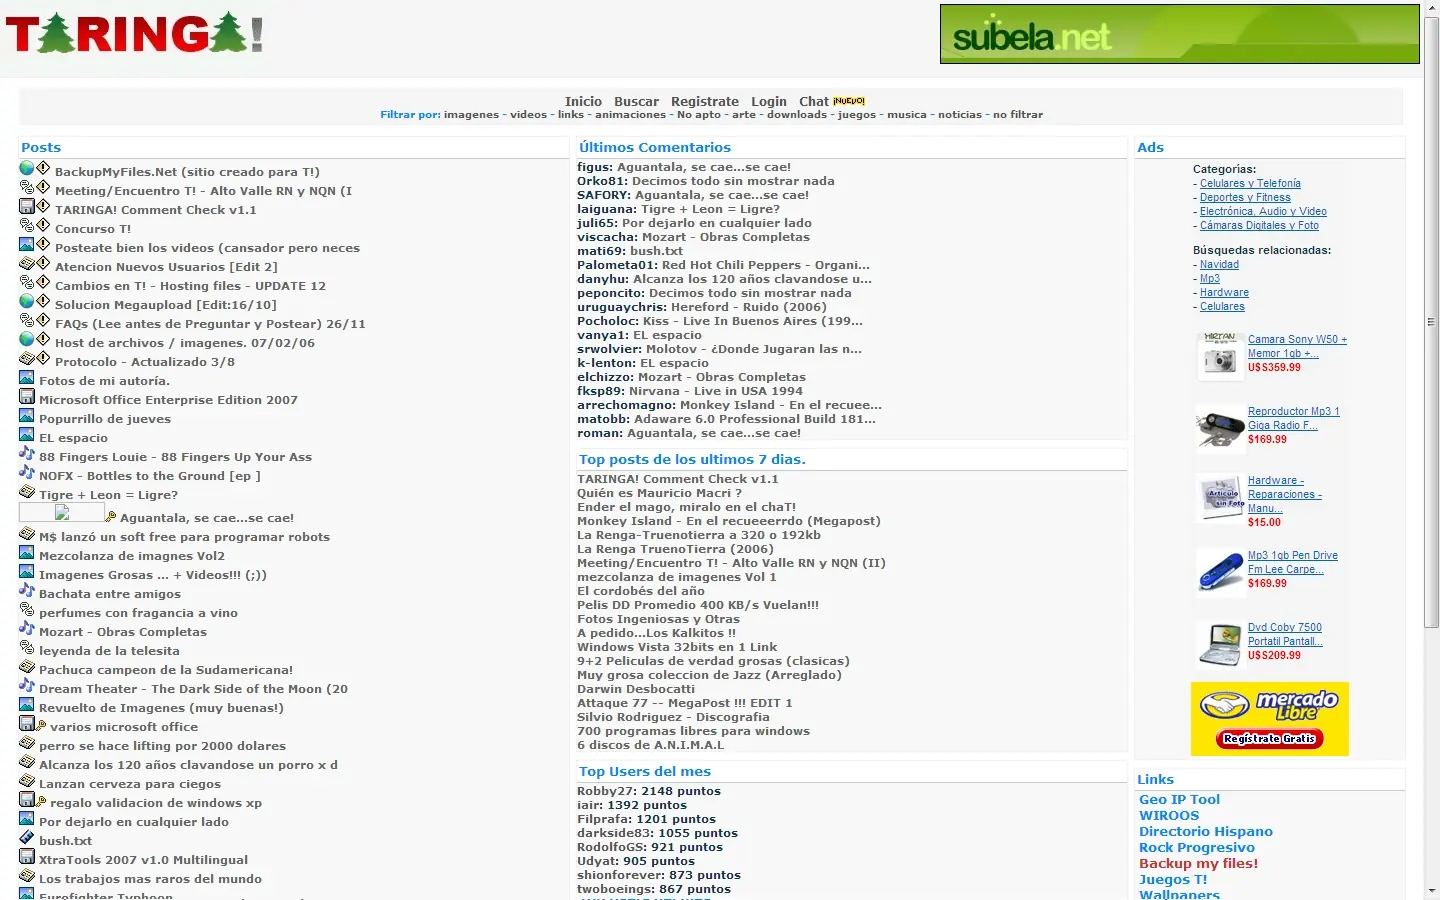Click broken image beside Aguantala, se cae post
The image size is (1440, 900).
61,512
